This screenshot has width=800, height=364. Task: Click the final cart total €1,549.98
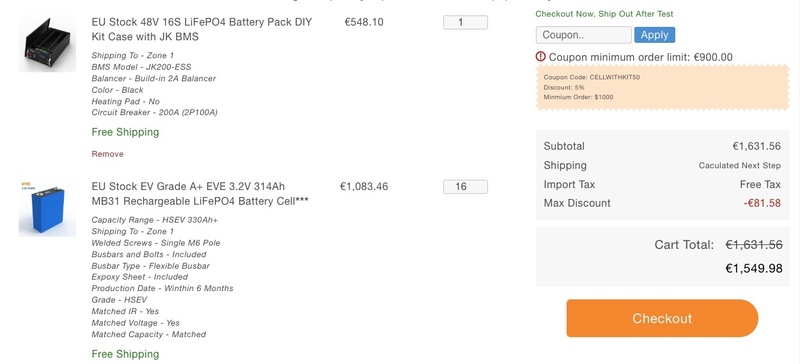[754, 268]
